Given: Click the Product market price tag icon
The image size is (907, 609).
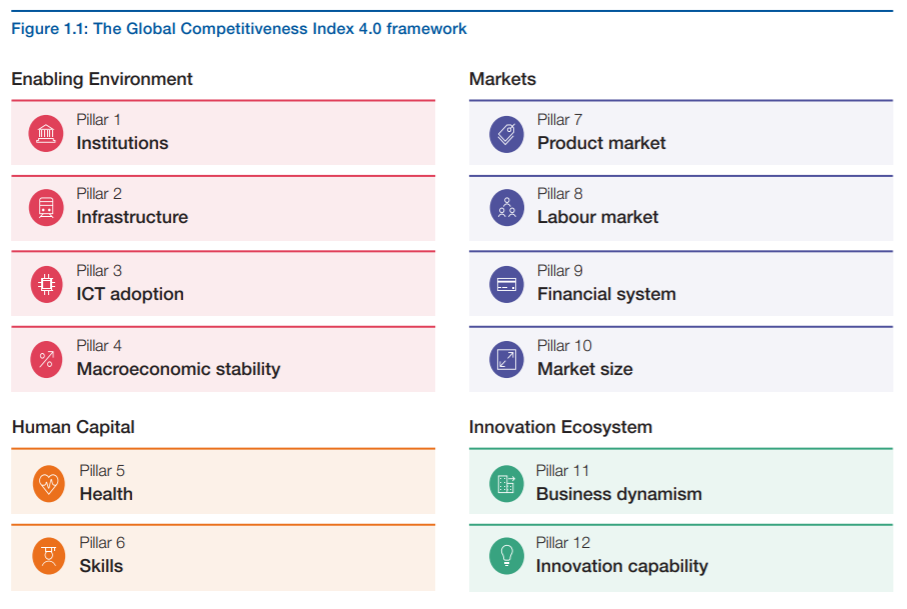Looking at the screenshot, I should click(507, 133).
